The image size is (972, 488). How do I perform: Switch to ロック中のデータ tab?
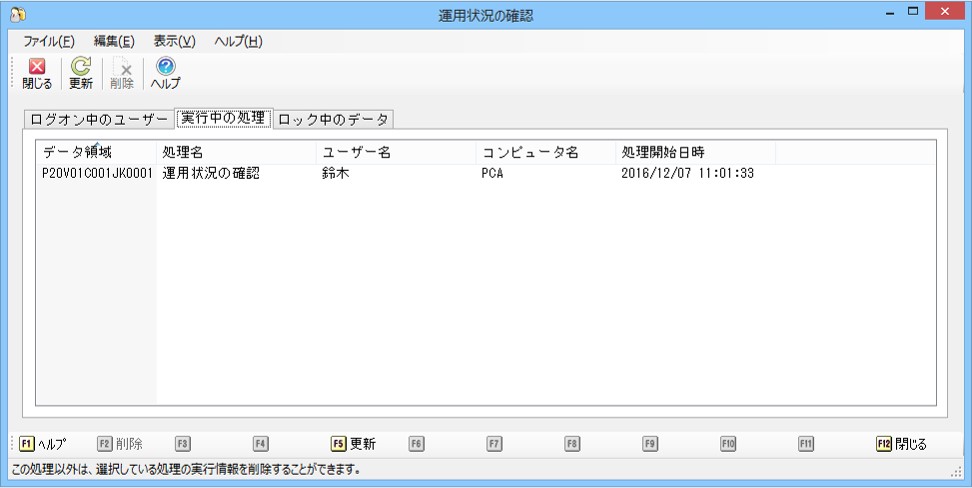pos(334,120)
